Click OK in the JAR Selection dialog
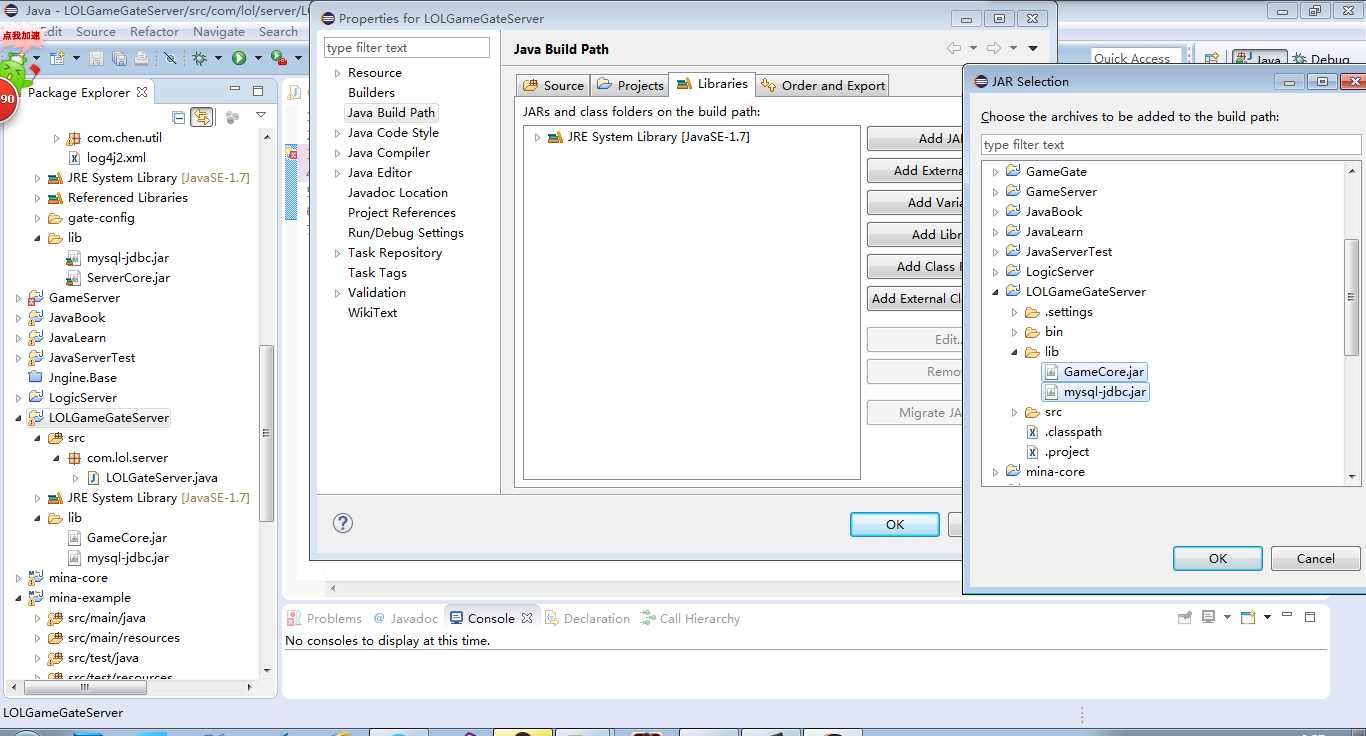Image resolution: width=1366 pixels, height=736 pixels. (1217, 559)
